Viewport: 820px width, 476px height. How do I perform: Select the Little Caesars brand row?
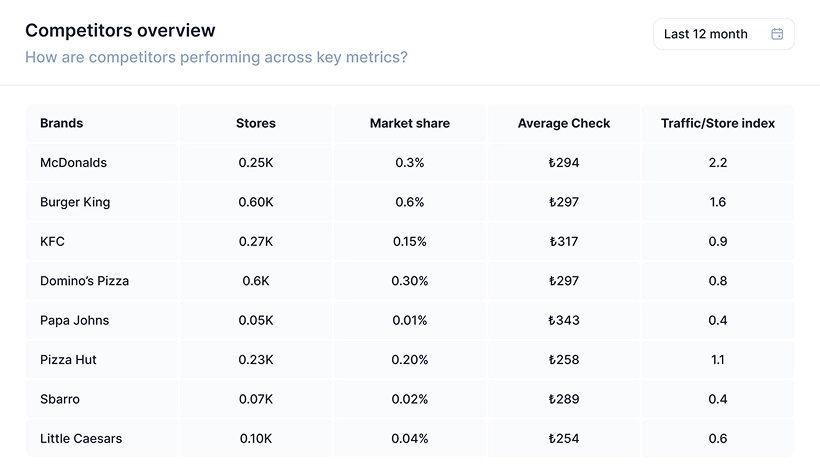[81, 438]
